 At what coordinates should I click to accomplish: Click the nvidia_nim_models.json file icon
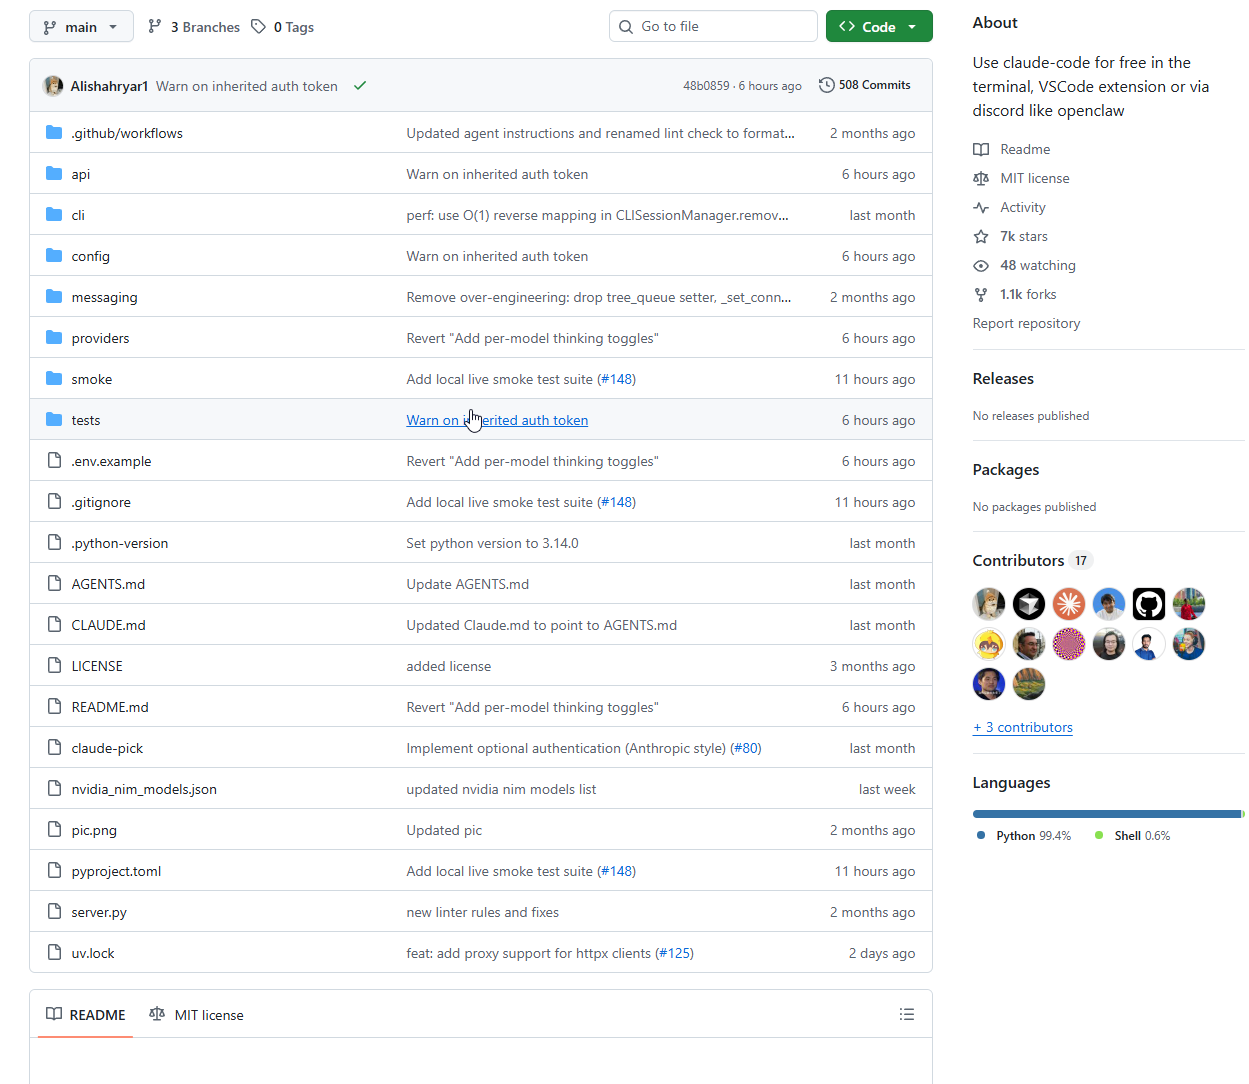coord(54,789)
